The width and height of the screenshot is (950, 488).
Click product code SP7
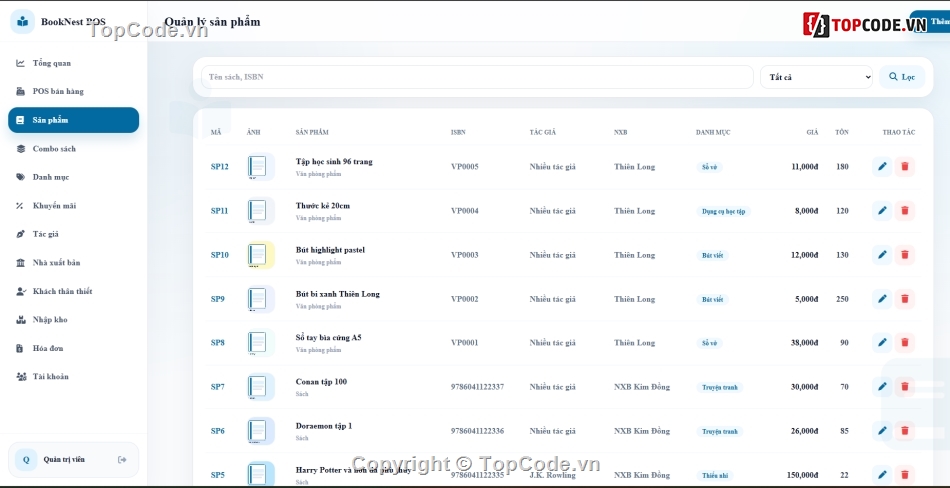click(x=218, y=387)
